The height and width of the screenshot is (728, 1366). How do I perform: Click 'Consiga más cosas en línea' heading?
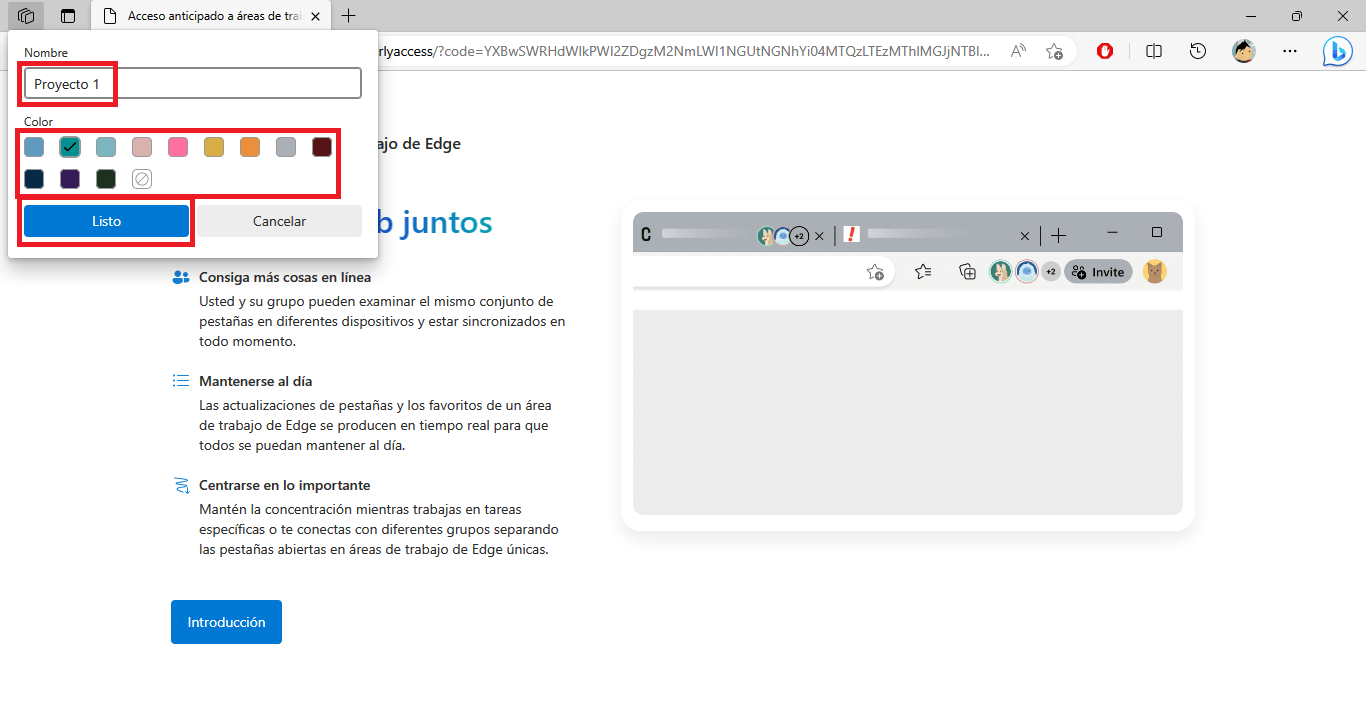click(x=285, y=277)
